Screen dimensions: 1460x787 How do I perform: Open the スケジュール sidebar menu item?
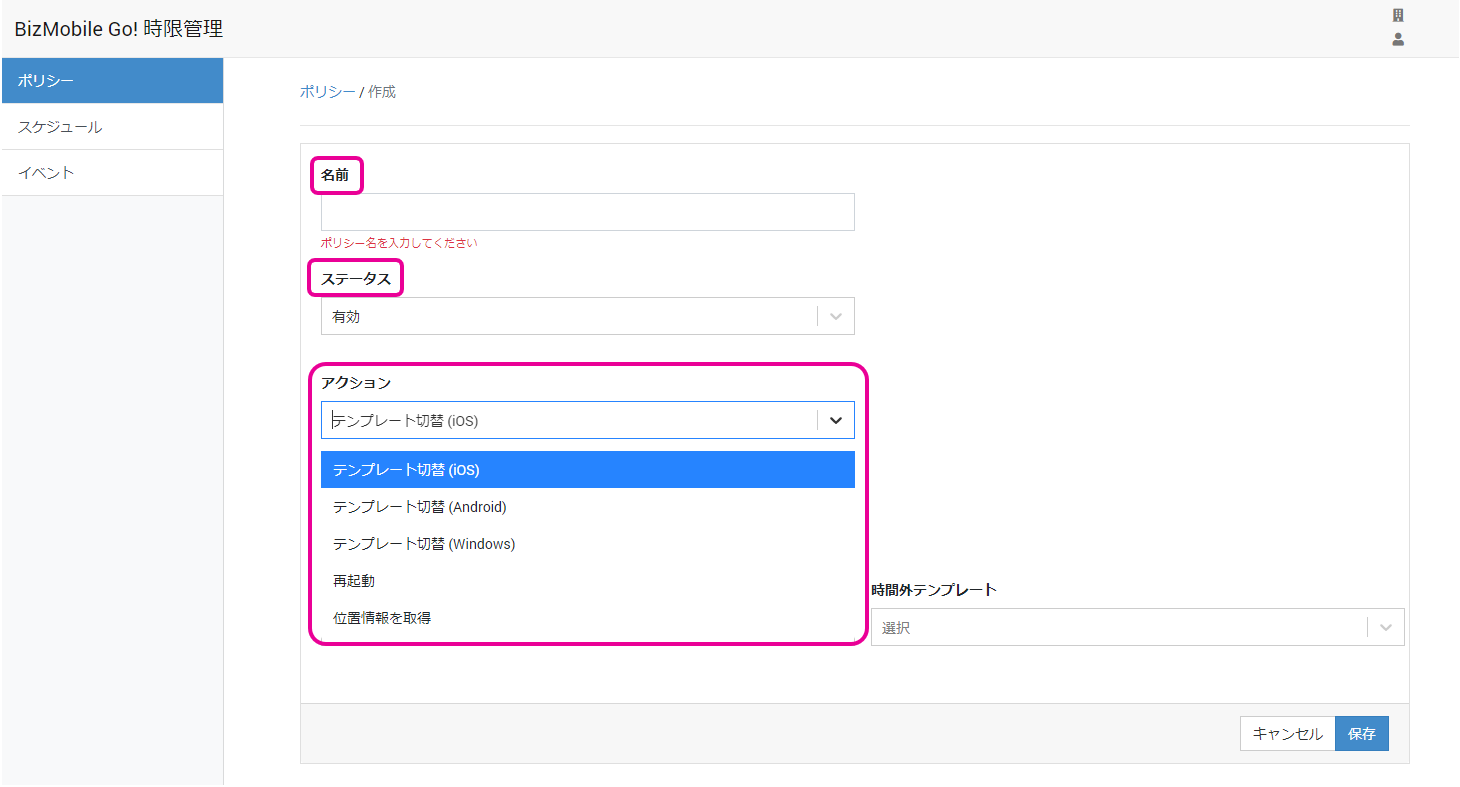click(112, 127)
